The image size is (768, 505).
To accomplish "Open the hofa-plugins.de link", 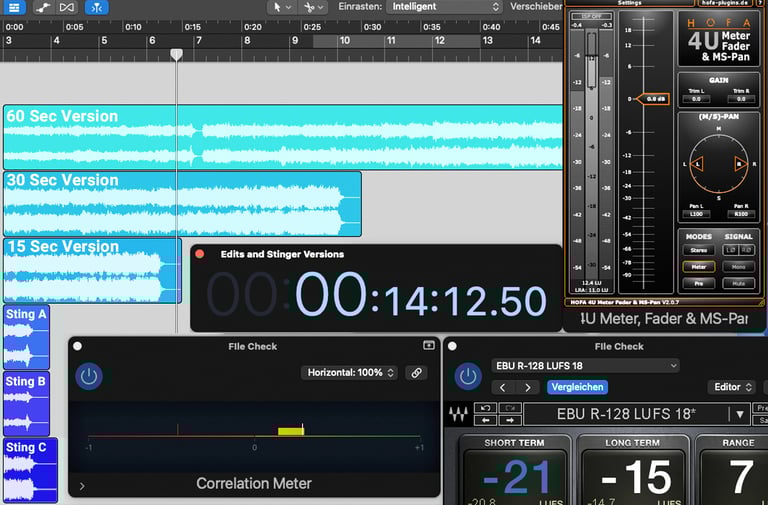I will coord(725,2).
